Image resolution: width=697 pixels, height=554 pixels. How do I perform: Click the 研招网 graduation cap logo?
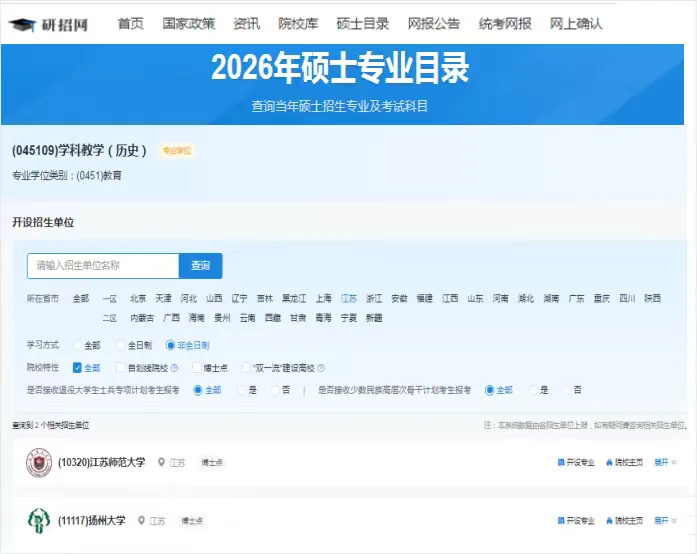22,24
